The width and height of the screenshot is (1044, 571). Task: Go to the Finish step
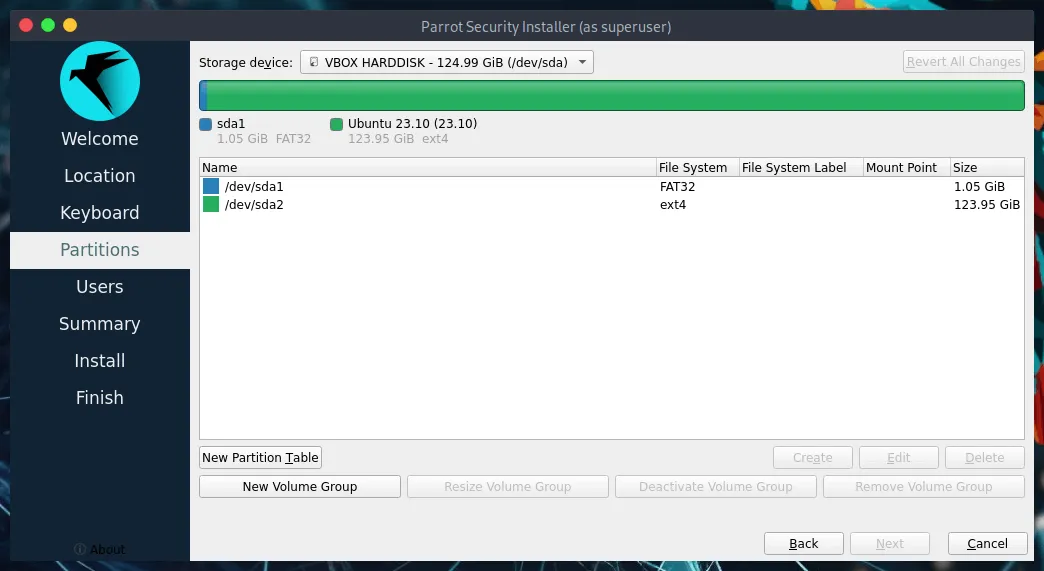click(100, 397)
